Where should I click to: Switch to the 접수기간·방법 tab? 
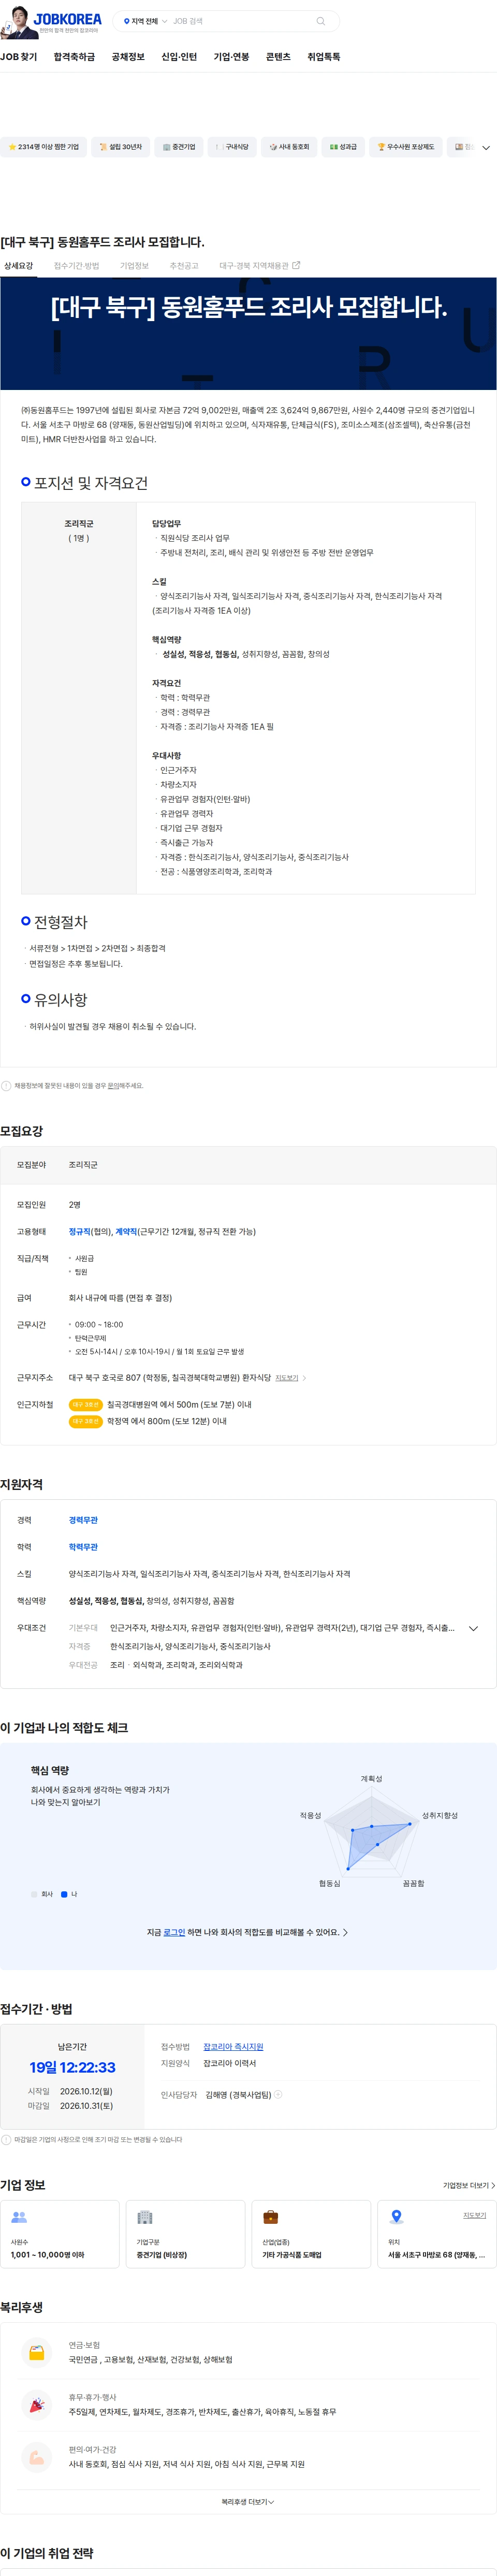coord(76,266)
